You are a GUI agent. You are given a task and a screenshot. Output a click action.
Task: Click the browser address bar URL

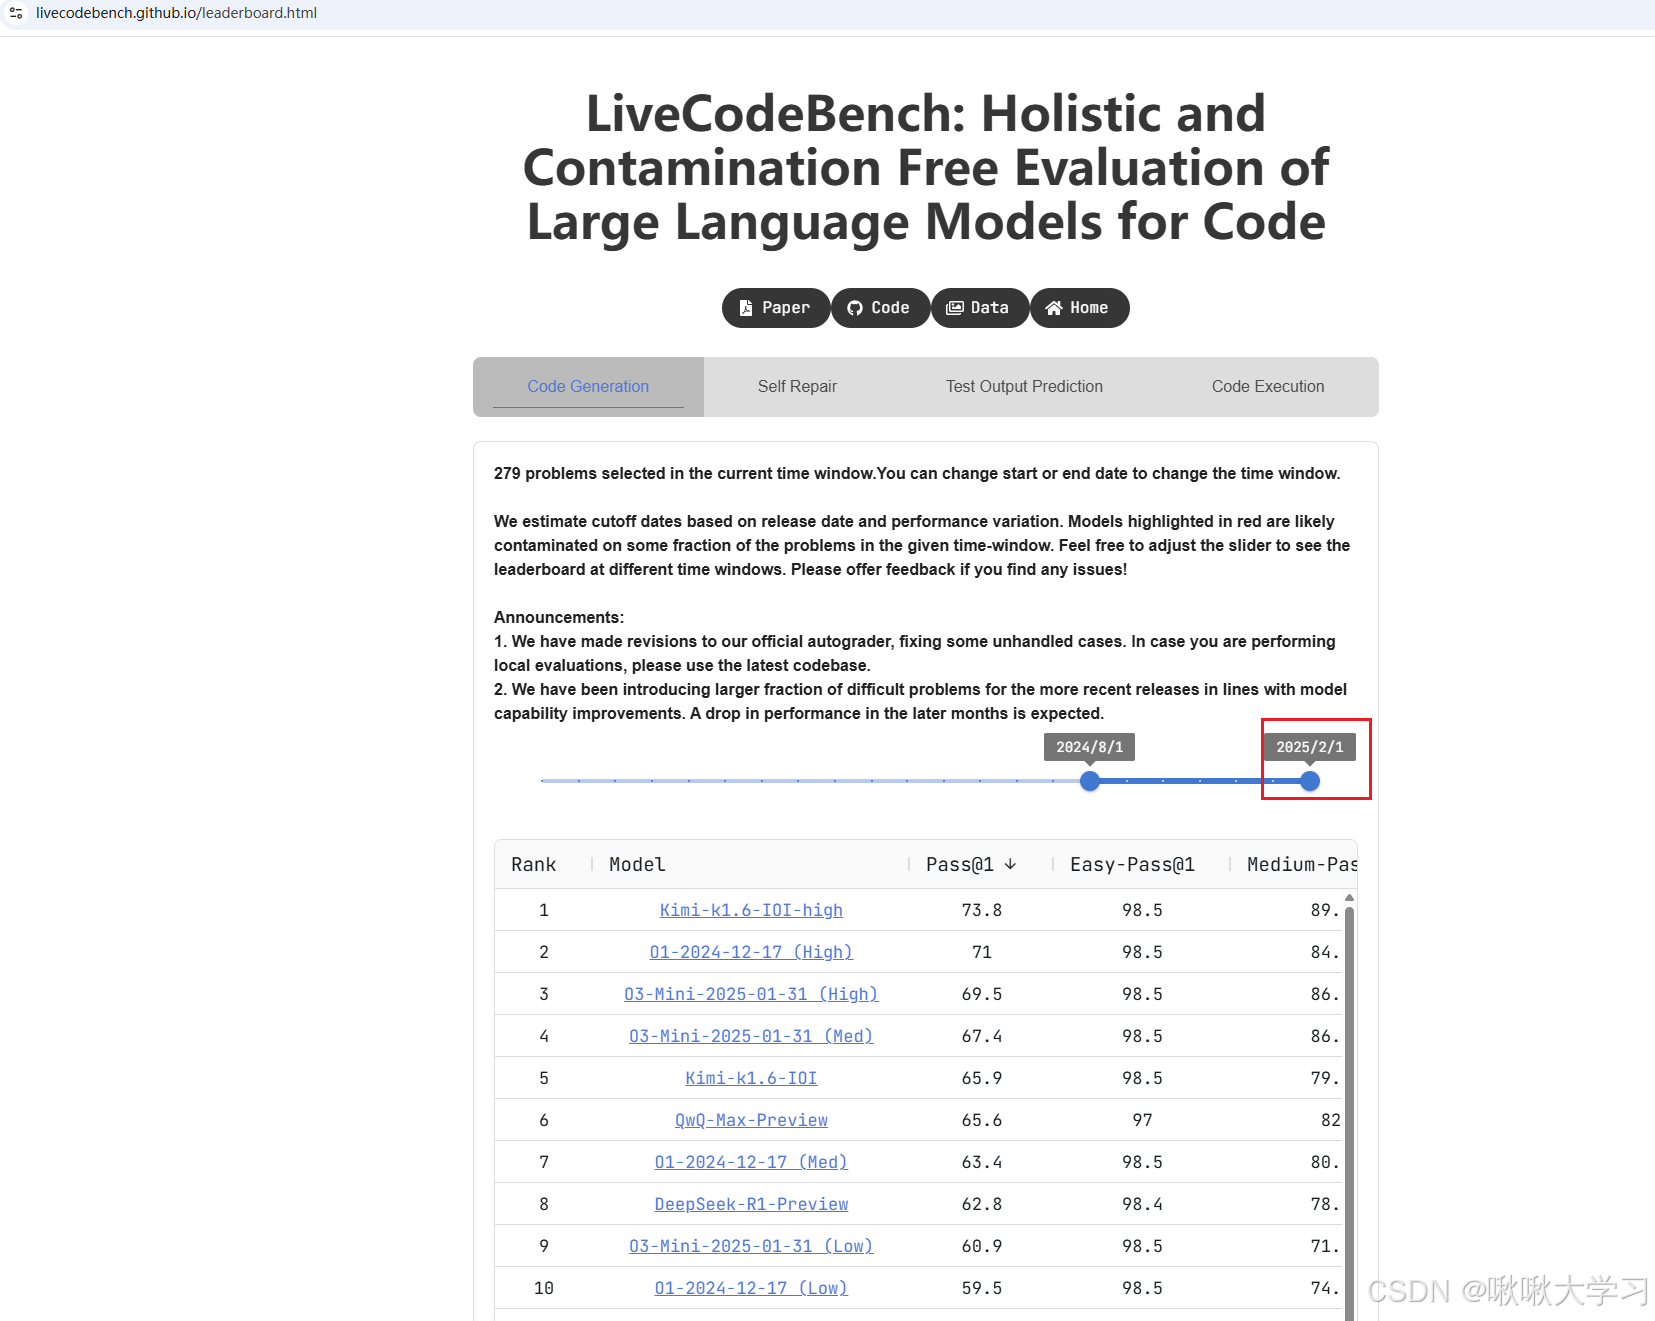[176, 13]
